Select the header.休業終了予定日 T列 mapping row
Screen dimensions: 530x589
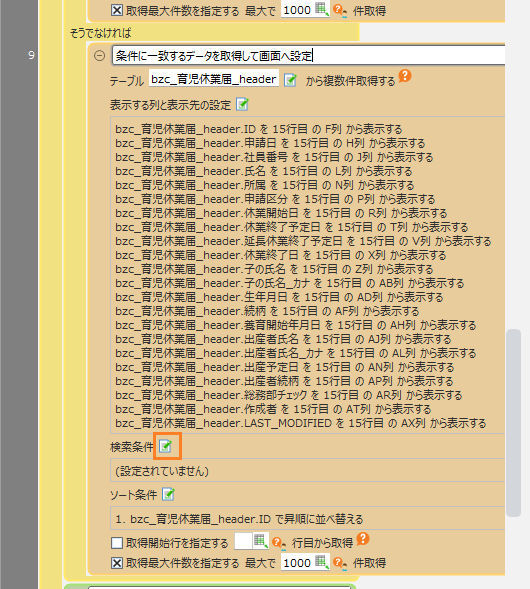tap(291, 227)
